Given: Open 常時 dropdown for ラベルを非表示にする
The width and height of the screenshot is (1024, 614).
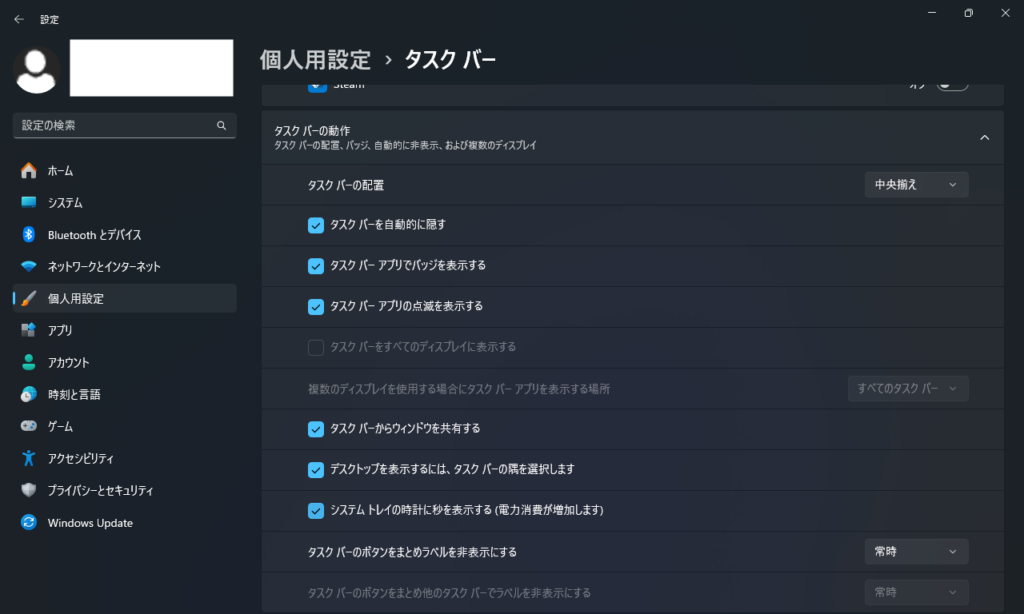Looking at the screenshot, I should point(916,552).
